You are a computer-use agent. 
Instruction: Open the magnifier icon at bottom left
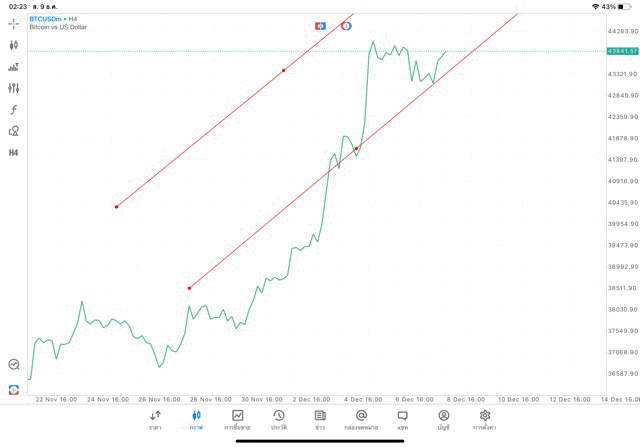(x=14, y=365)
